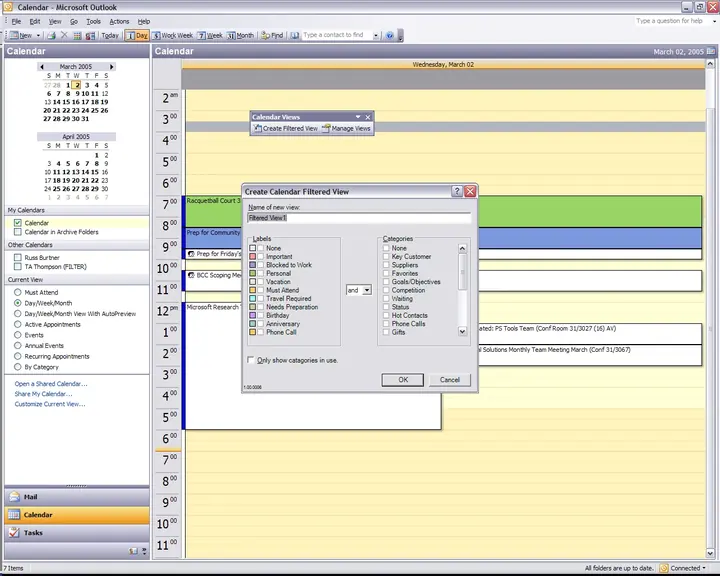The width and height of the screenshot is (720, 576).
Task: Click the Print icon in toolbar
Action: point(51,35)
